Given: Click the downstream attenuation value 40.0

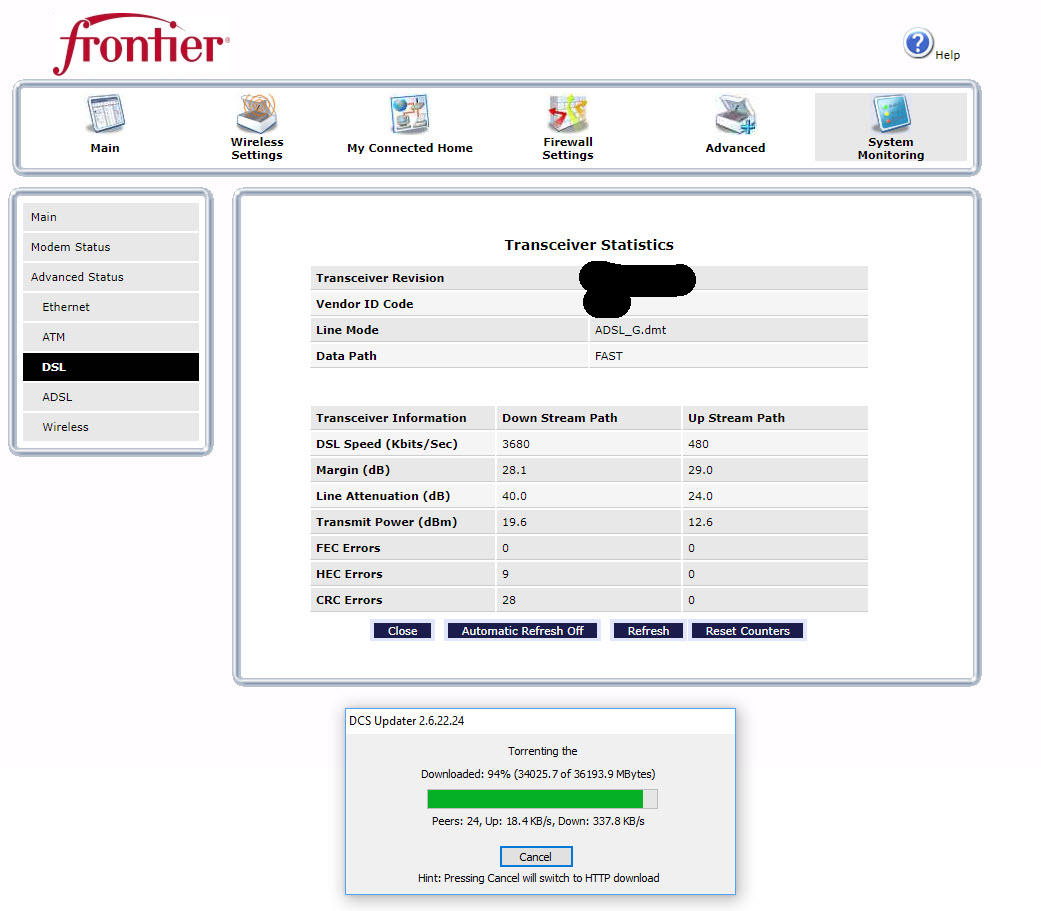Looking at the screenshot, I should click(x=515, y=496).
